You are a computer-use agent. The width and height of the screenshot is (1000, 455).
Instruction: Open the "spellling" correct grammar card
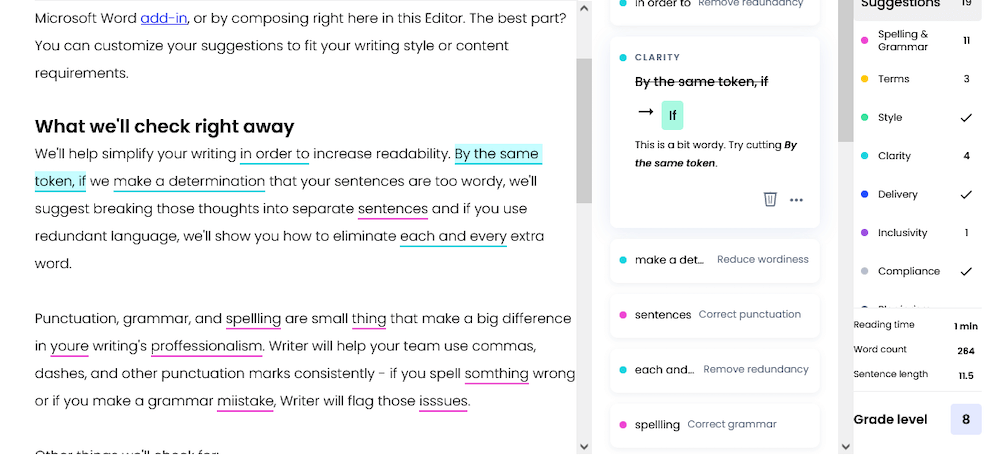(715, 425)
